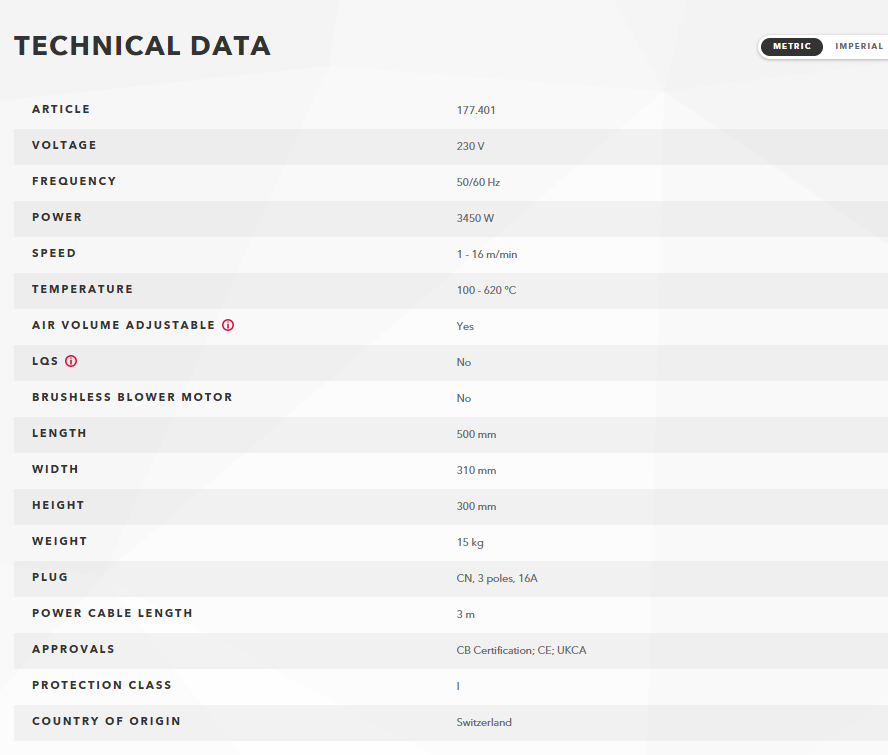Click the Air Volume Adjustable label
This screenshot has height=755, width=888.
pyautogui.click(x=123, y=325)
